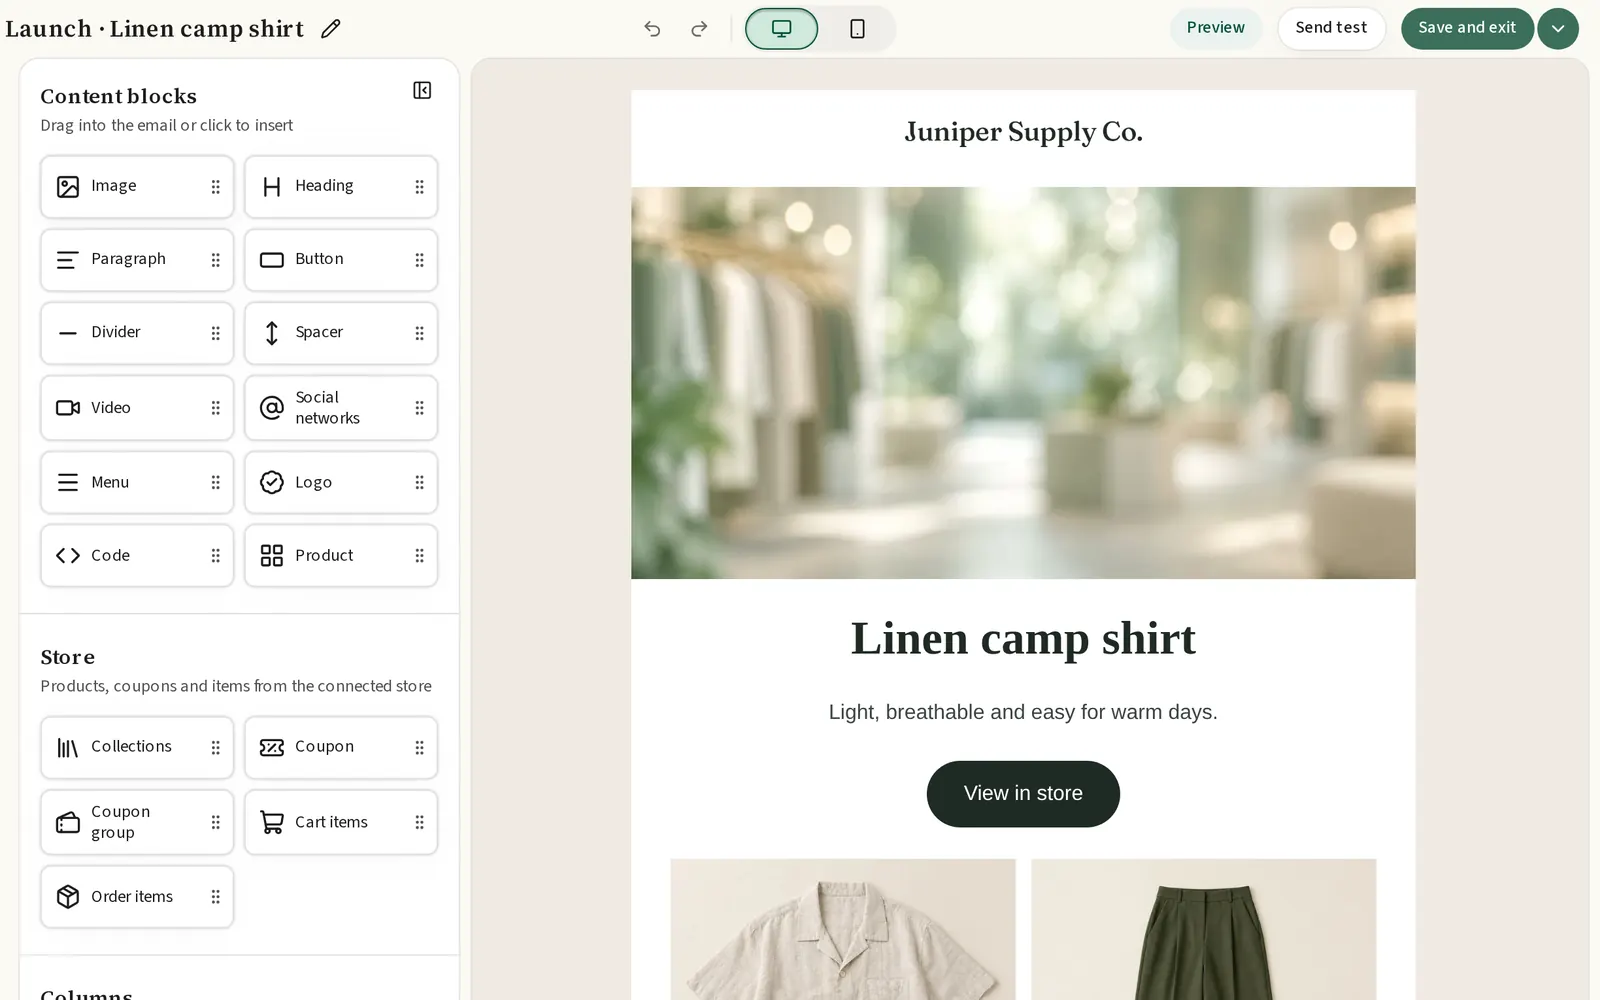This screenshot has height=1000, width=1600.
Task: Select the 'Light, breathable' paragraph text
Action: (x=1023, y=712)
